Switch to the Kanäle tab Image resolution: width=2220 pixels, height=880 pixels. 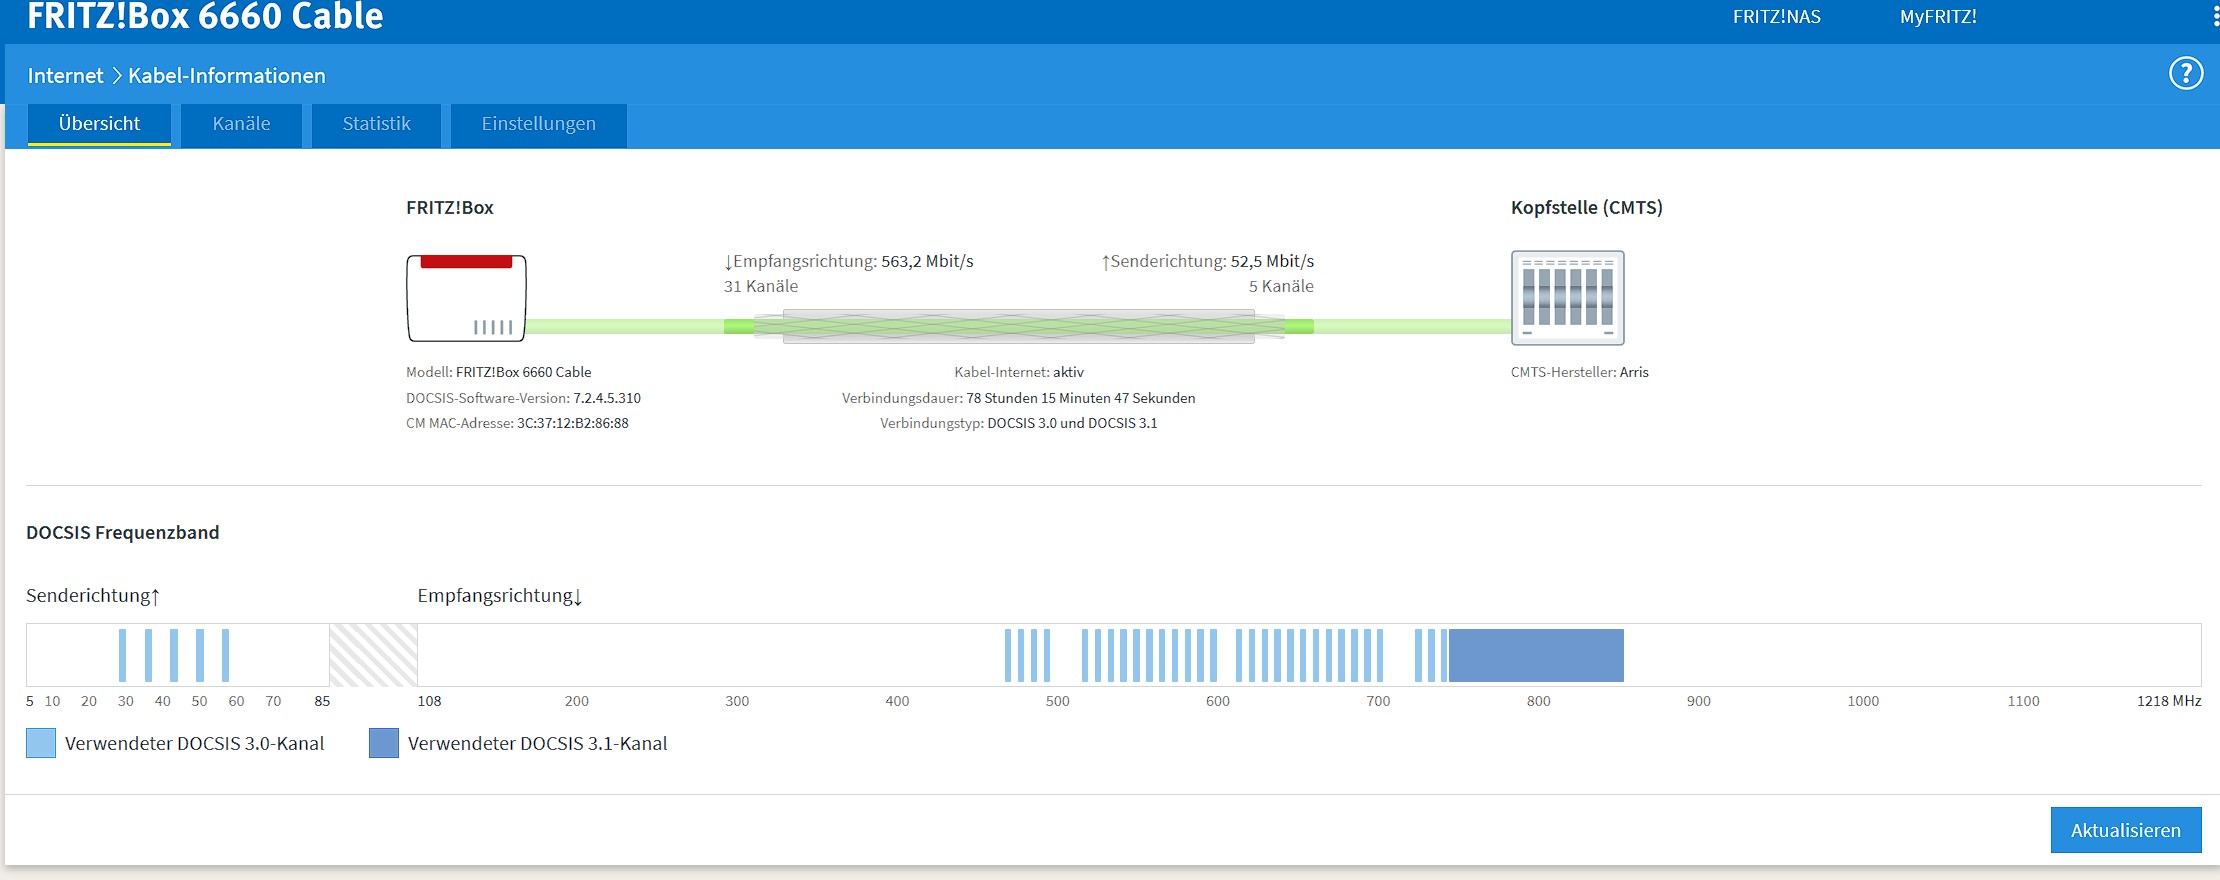click(241, 124)
